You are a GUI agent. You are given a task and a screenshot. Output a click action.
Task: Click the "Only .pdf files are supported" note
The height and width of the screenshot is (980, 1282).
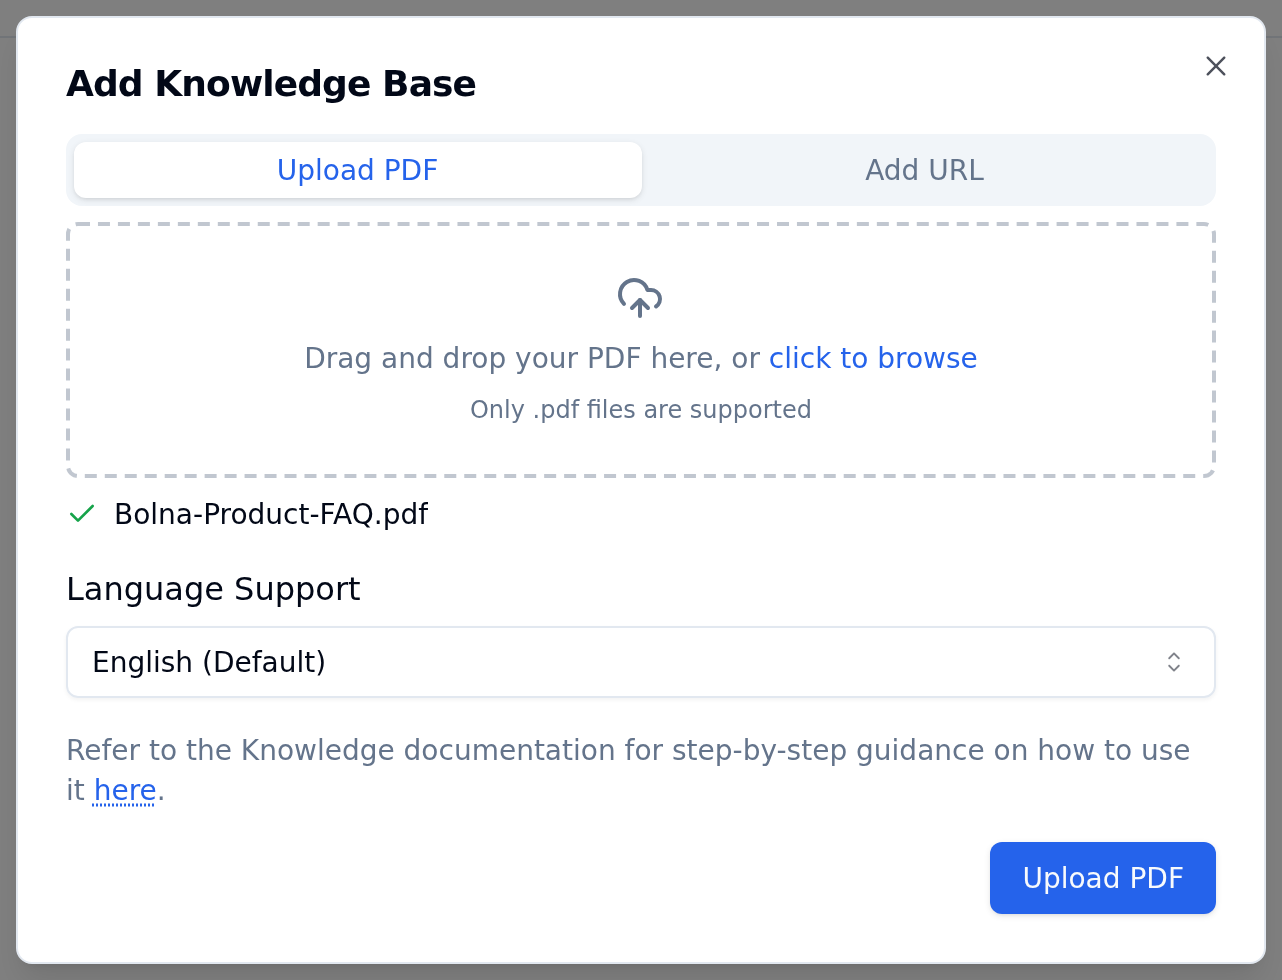(641, 410)
